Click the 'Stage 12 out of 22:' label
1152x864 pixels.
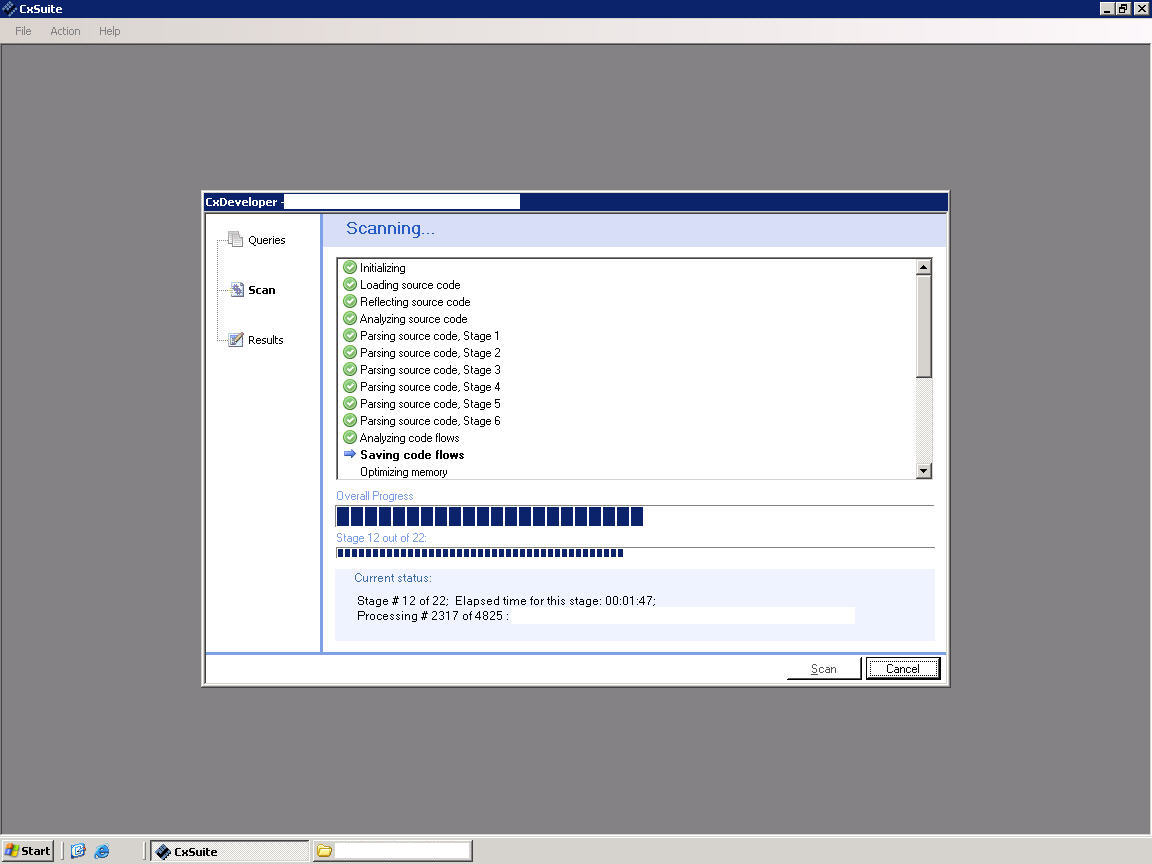point(381,538)
